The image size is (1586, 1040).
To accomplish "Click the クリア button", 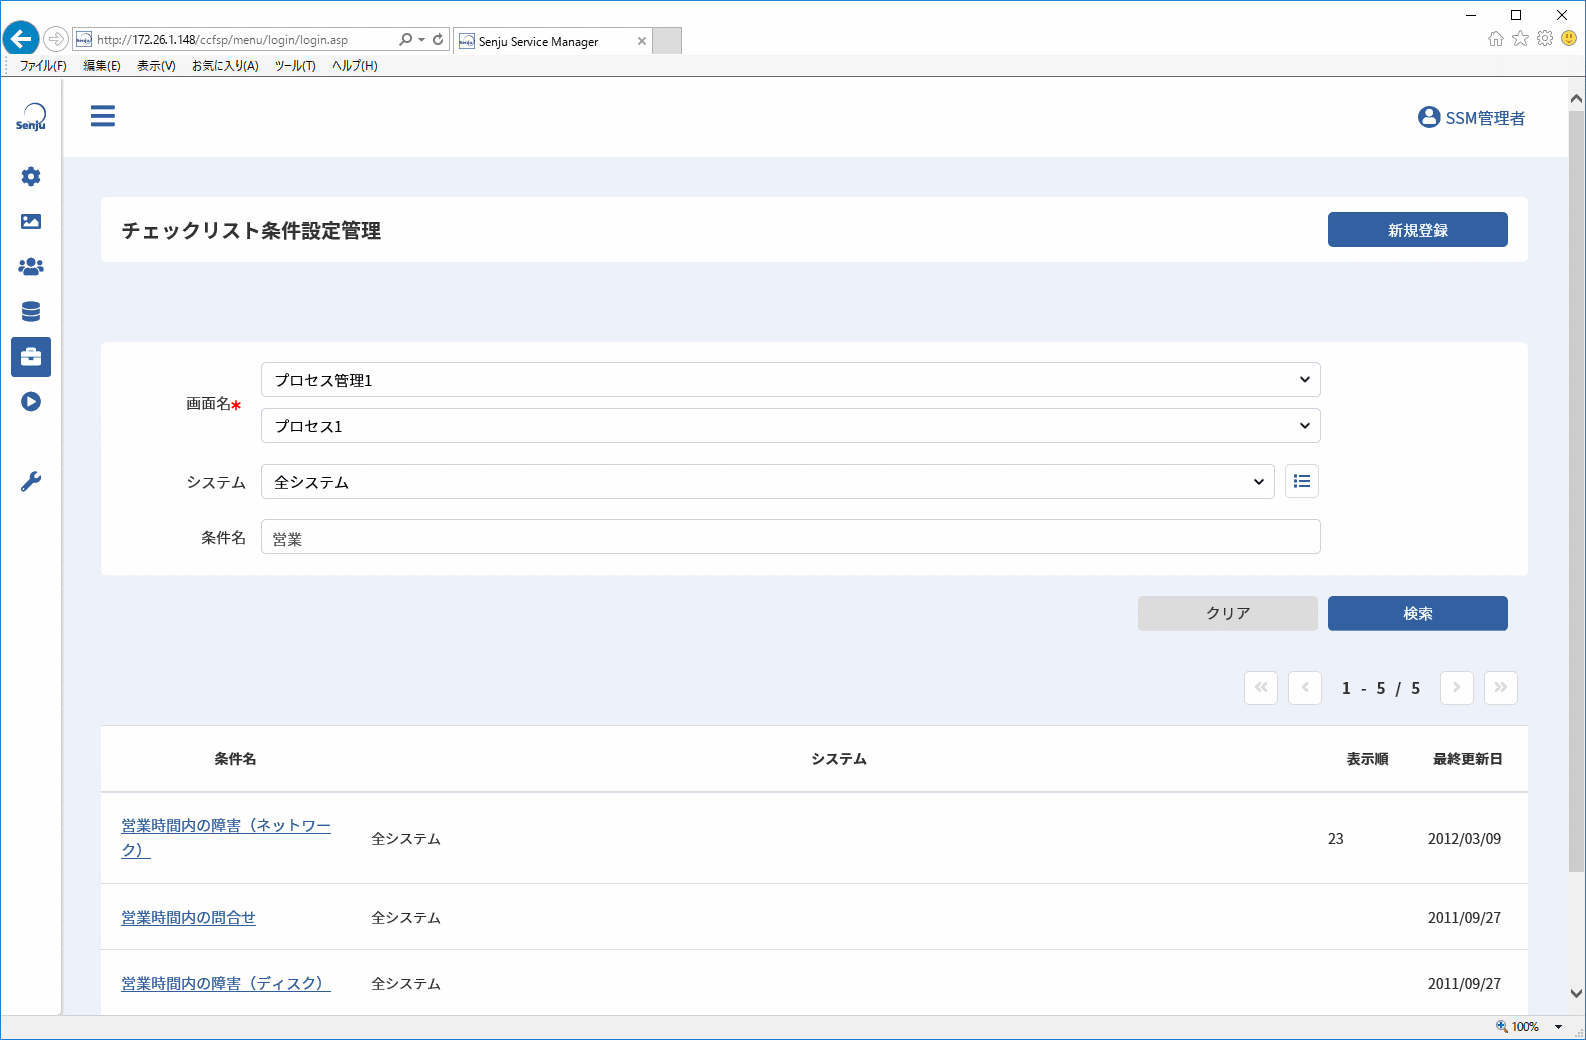I will 1228,613.
